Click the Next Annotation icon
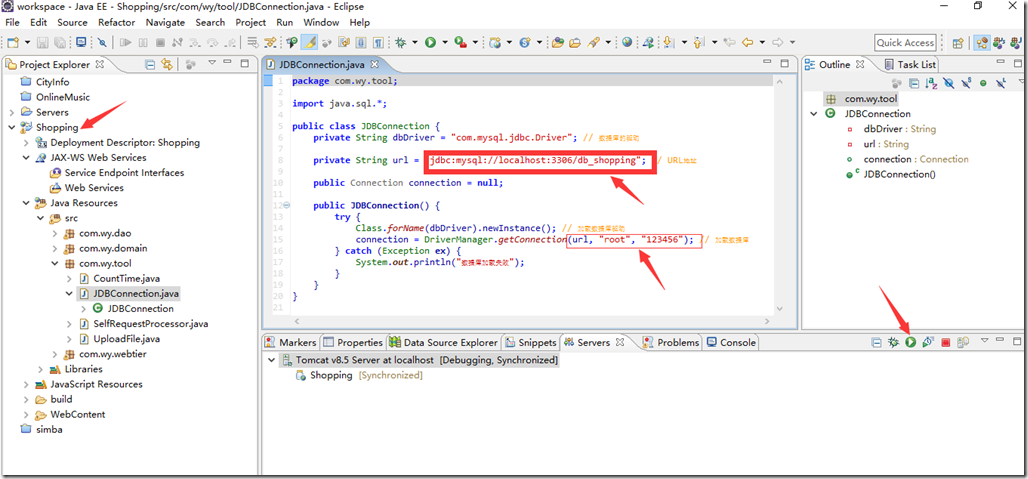The width and height of the screenshot is (1028, 479). point(668,43)
